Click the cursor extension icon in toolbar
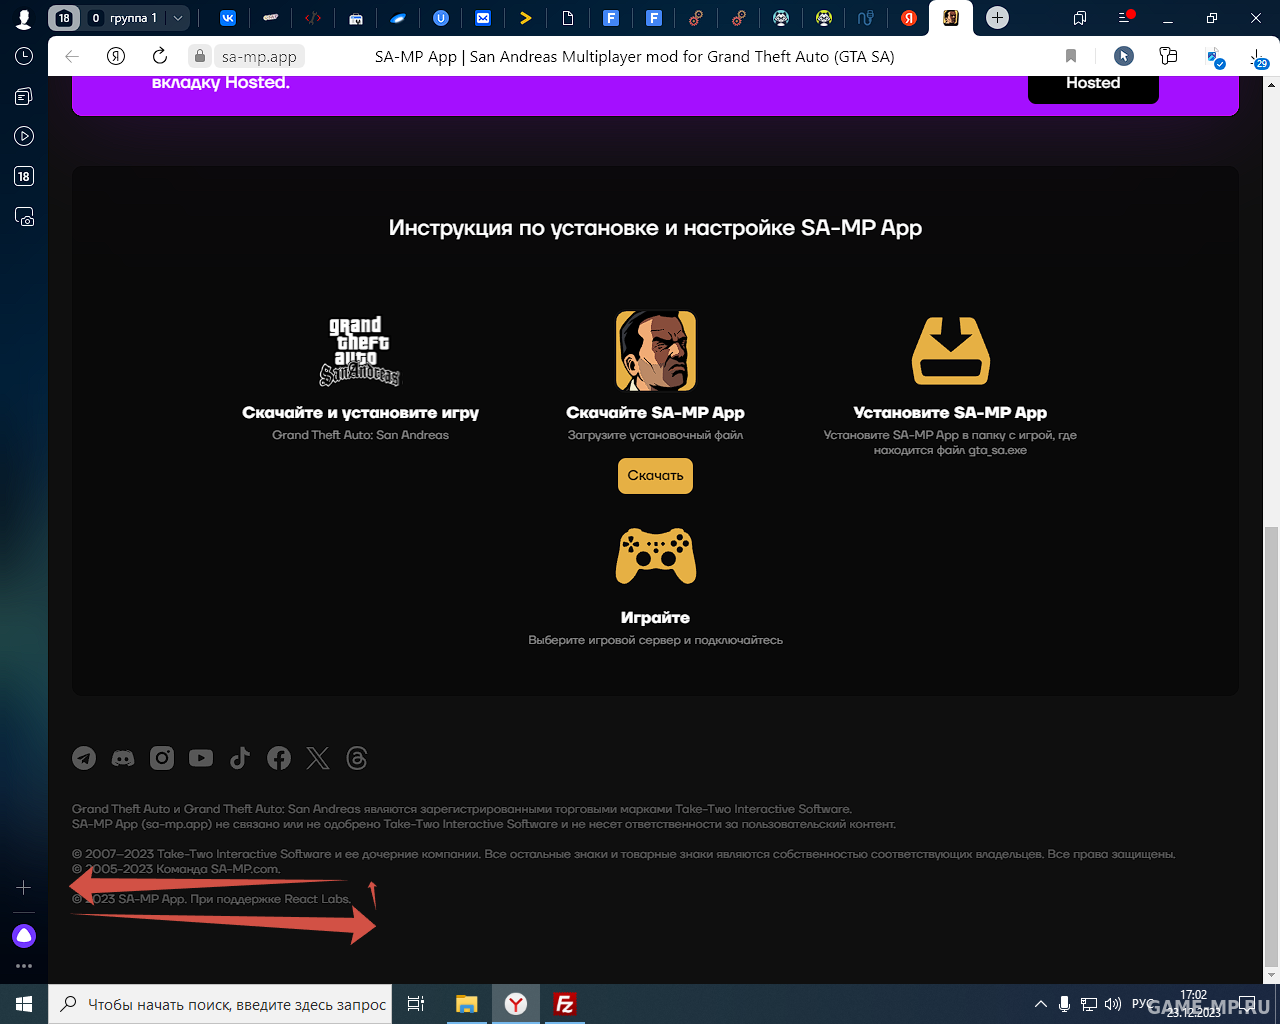Screen dimensions: 1280x1024 coord(1124,57)
